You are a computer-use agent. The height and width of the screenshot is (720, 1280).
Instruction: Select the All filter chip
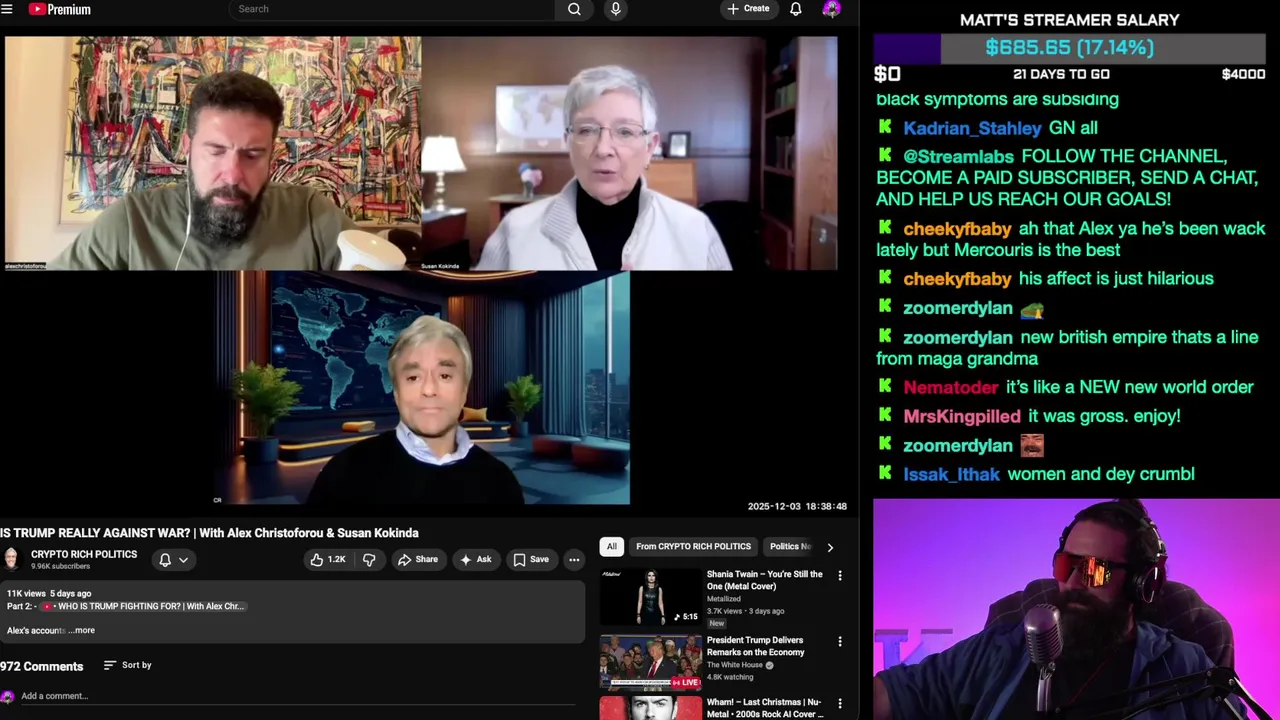[x=611, y=547]
